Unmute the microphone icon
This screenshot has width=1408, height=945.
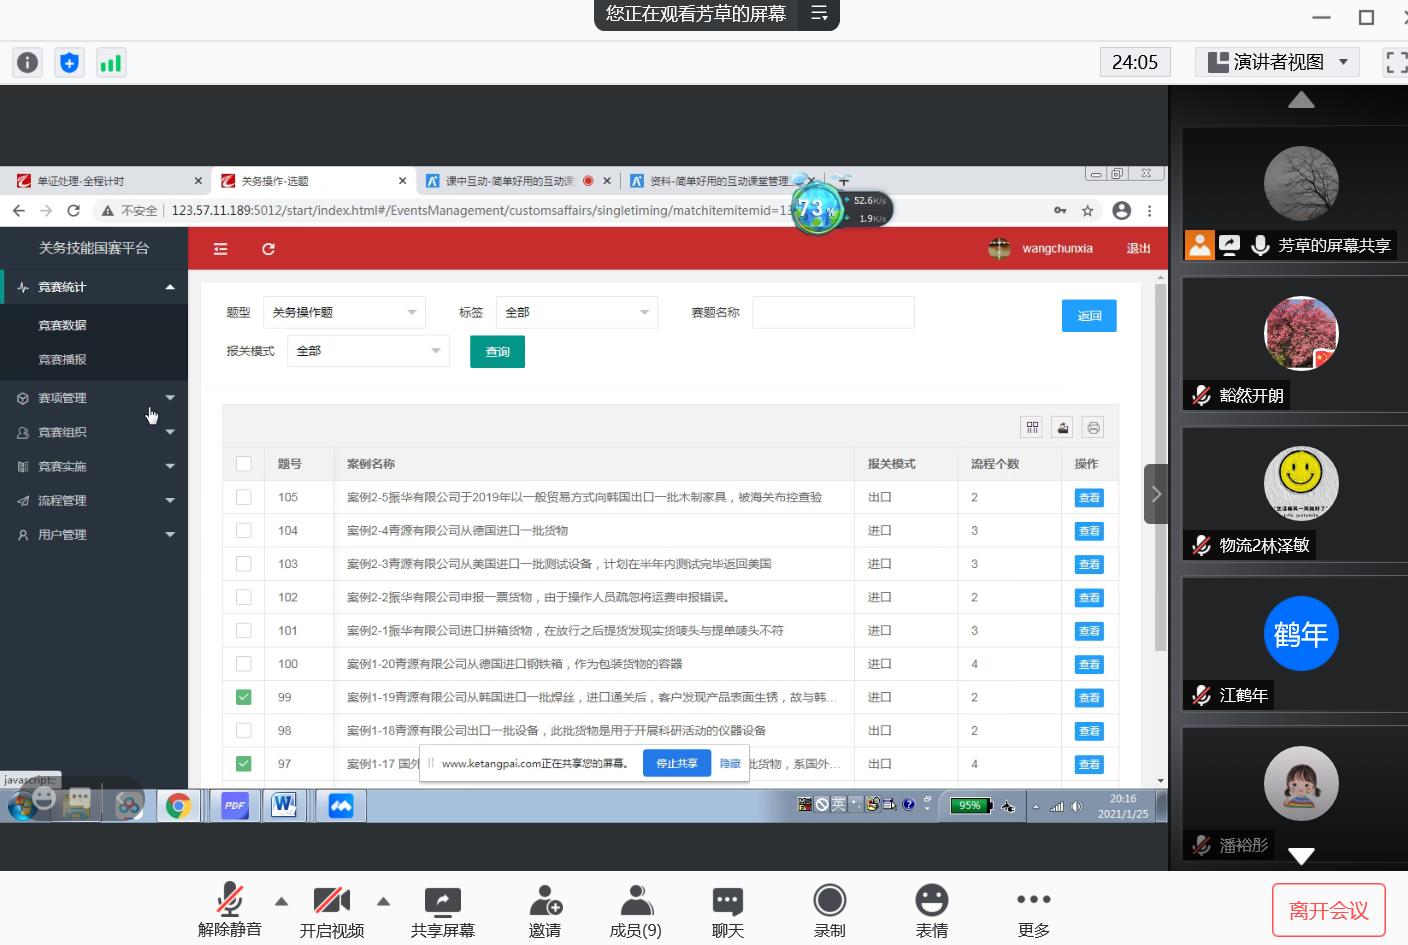coord(230,901)
